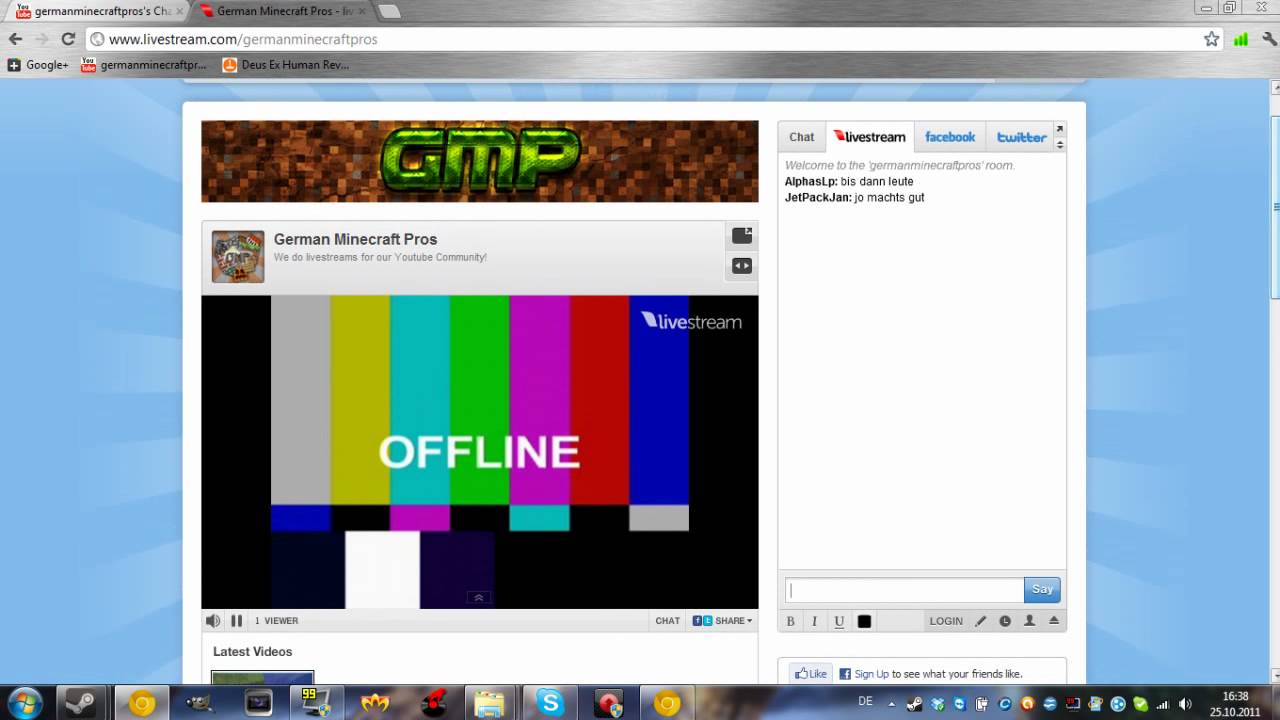Follow the Facebook Sign Up link

[x=871, y=674]
